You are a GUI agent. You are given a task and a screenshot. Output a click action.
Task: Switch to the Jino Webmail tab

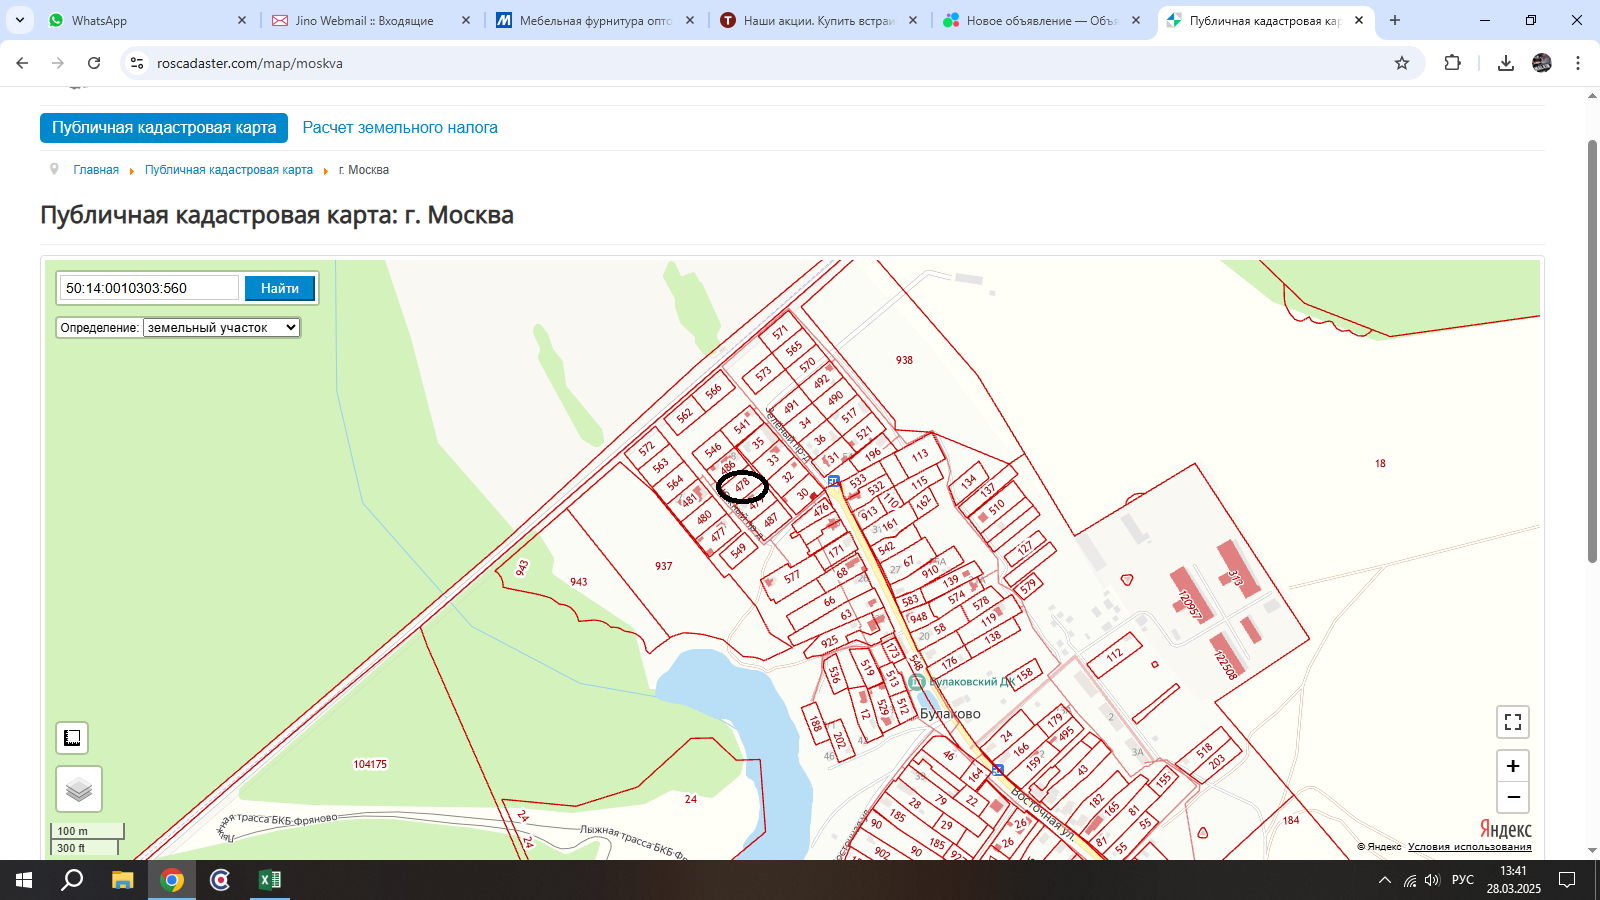[x=364, y=20]
